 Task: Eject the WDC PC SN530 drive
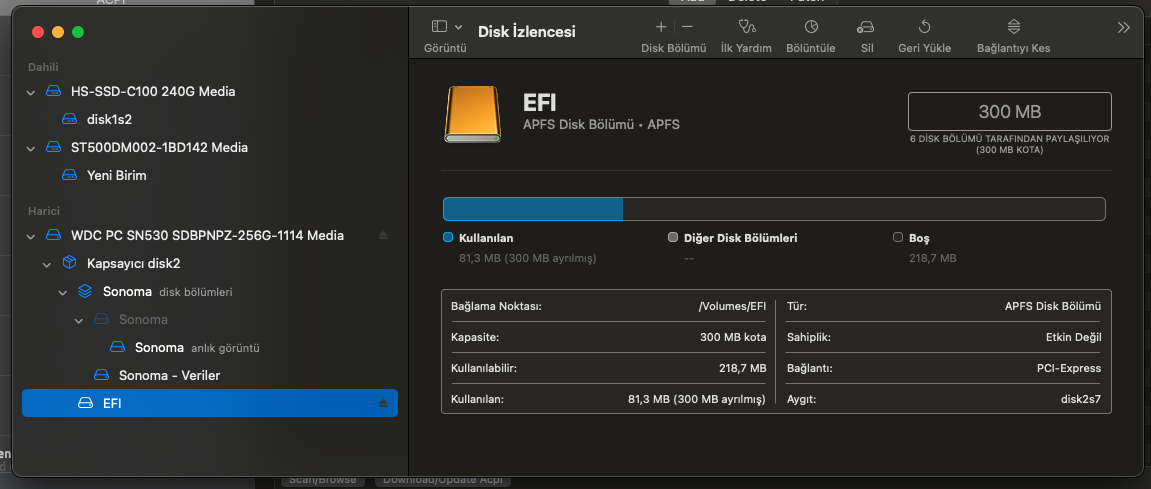[382, 235]
